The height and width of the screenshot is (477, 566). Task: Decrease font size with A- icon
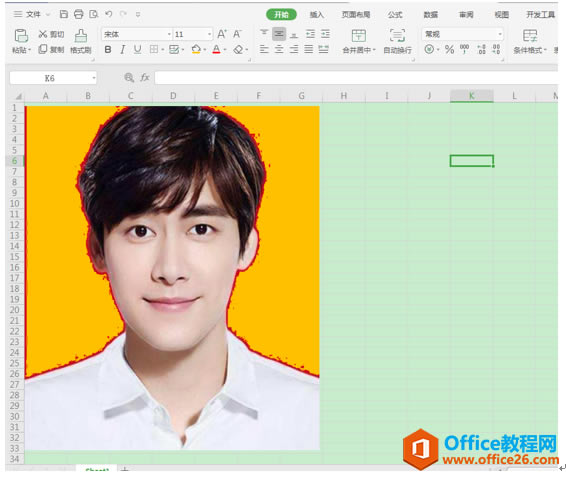point(237,34)
